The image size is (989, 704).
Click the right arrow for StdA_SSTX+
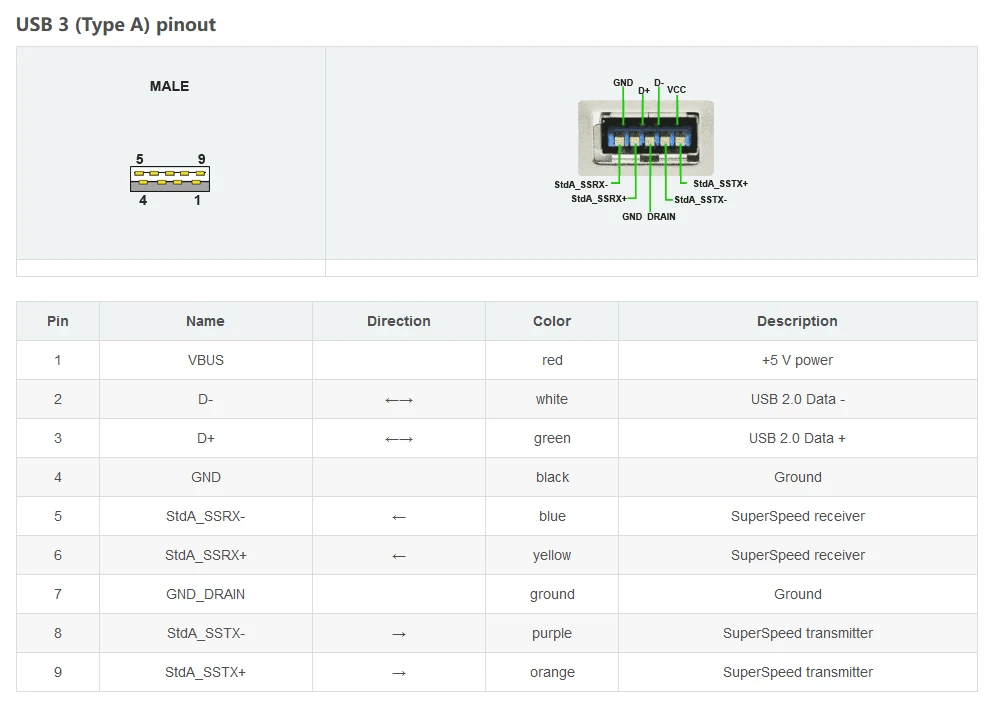click(399, 673)
